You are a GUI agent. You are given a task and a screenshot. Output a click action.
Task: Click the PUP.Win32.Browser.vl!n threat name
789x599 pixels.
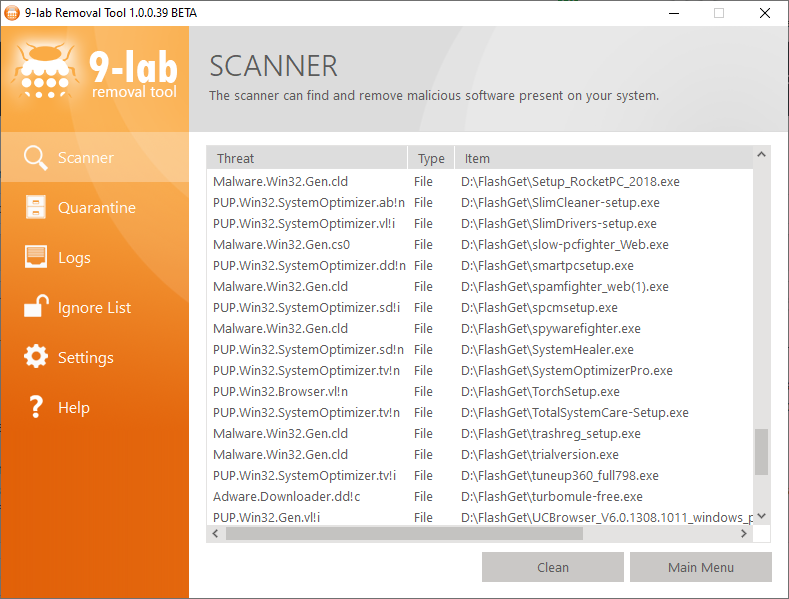pos(280,392)
